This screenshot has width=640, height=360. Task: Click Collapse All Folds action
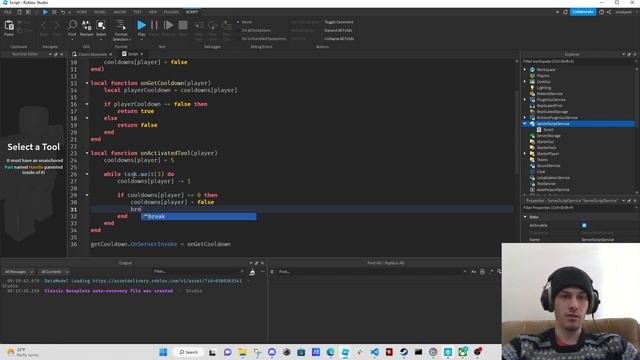pyautogui.click(x=339, y=38)
